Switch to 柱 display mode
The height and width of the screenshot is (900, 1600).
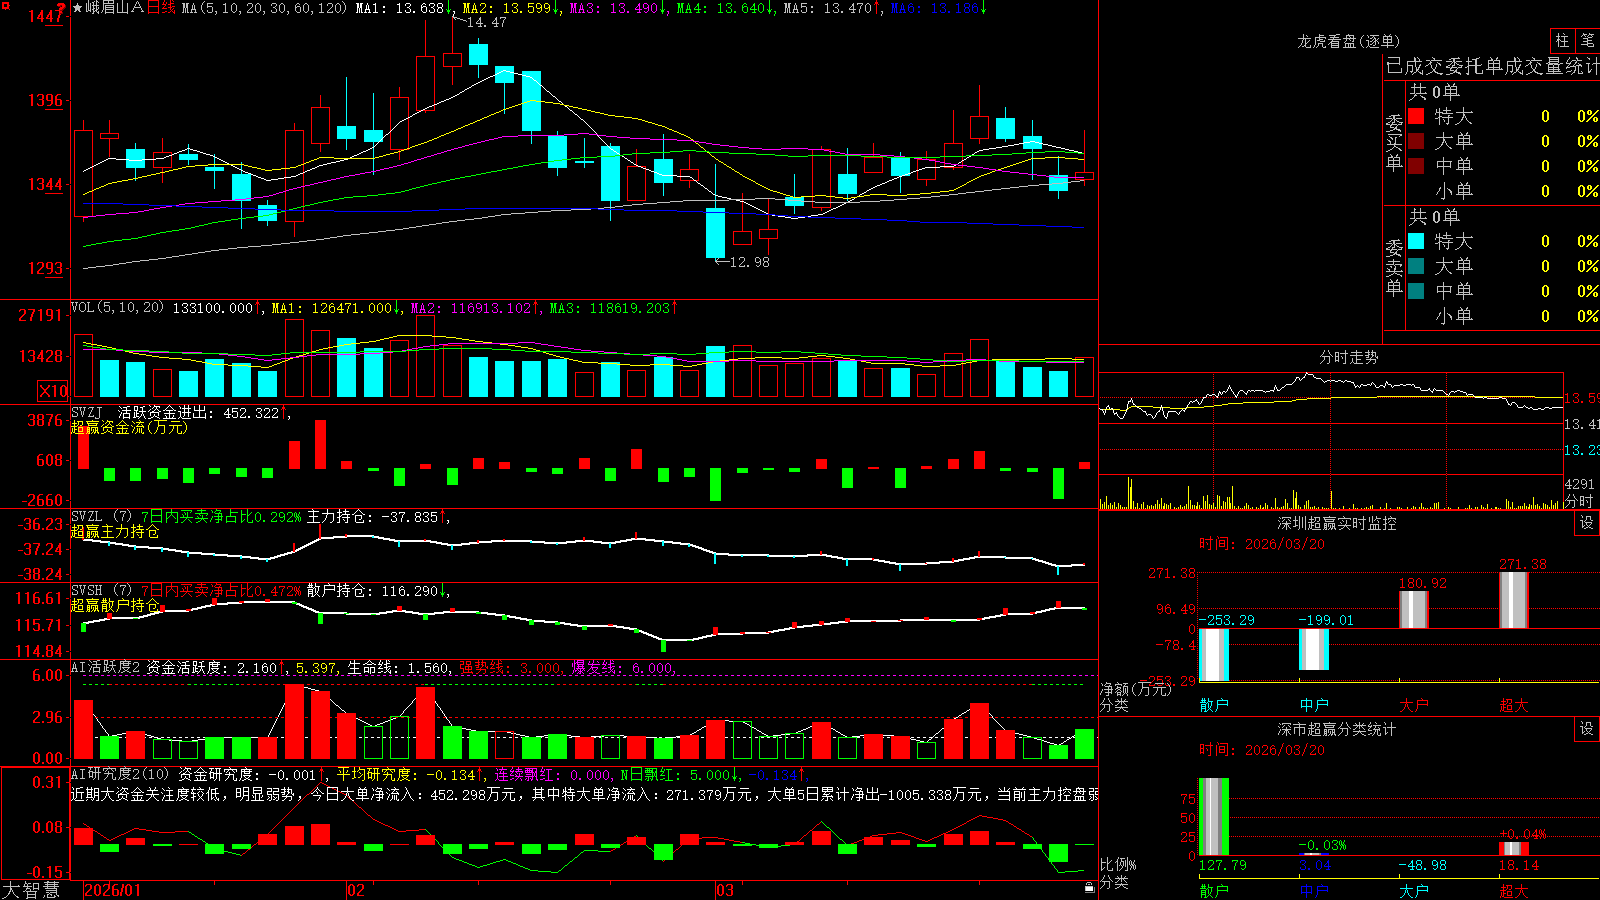1562,40
